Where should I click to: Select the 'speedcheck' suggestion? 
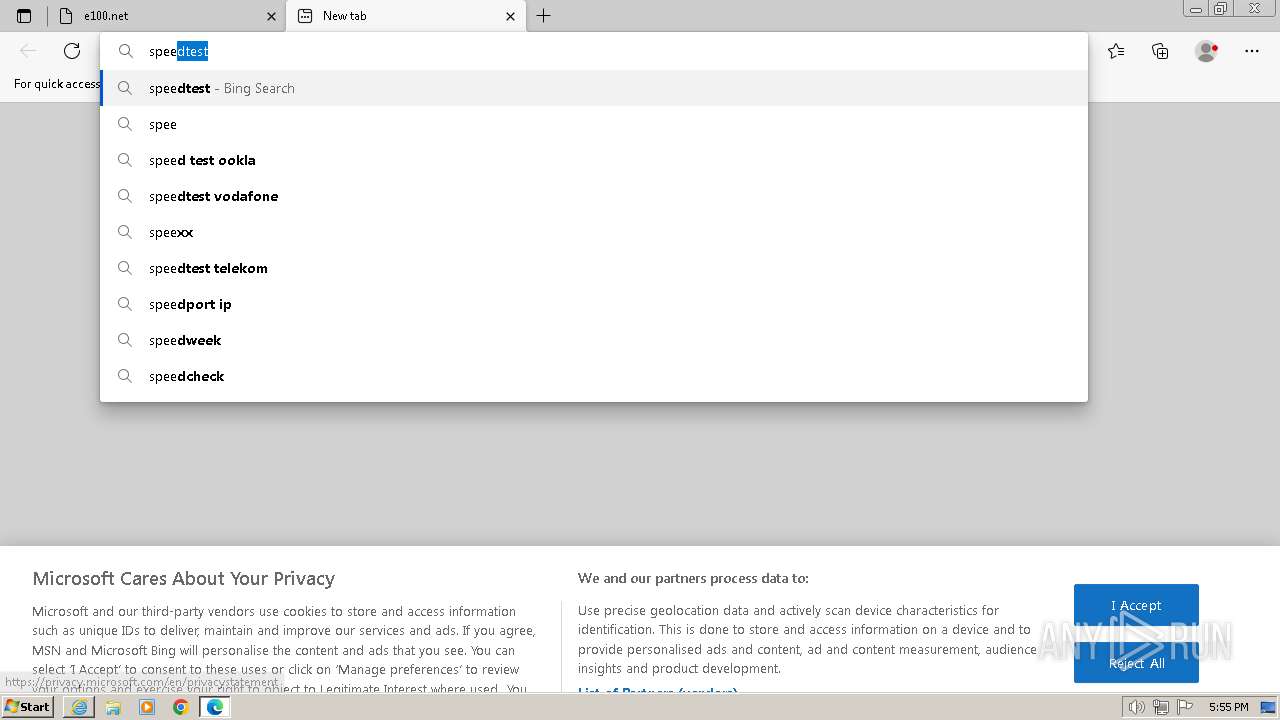594,376
